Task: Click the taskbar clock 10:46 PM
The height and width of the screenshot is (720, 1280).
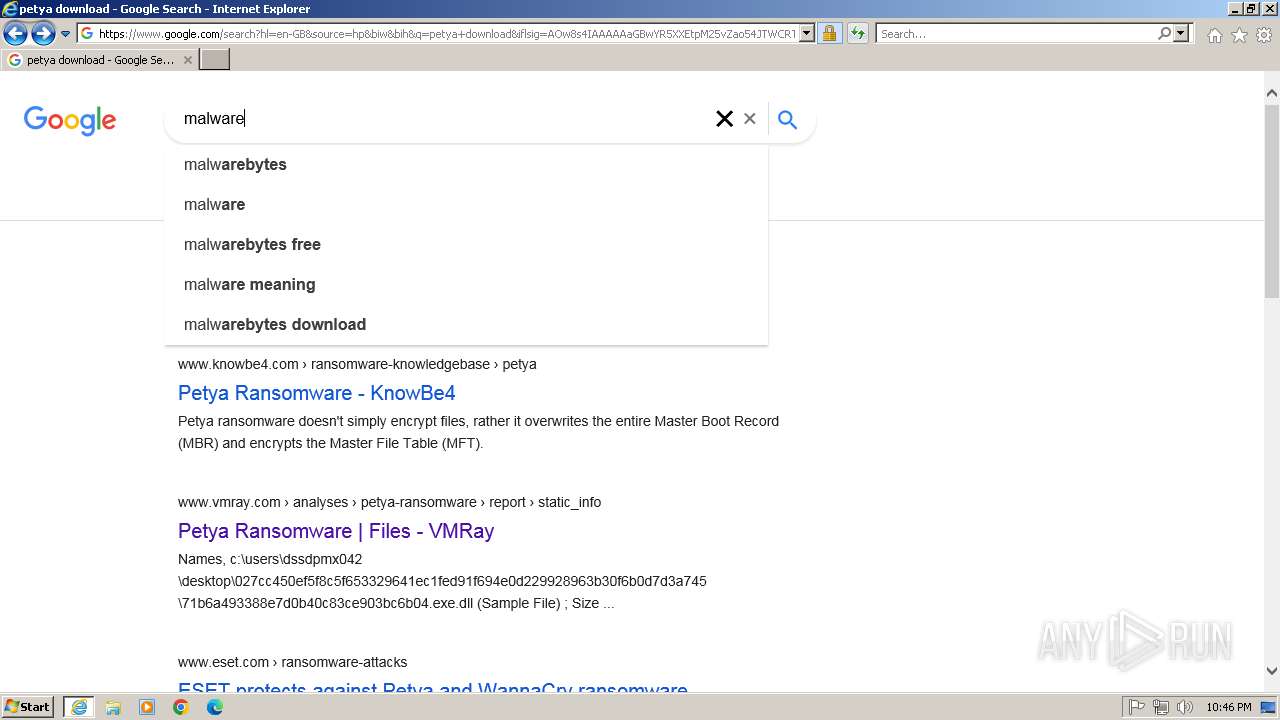Action: tap(1228, 707)
